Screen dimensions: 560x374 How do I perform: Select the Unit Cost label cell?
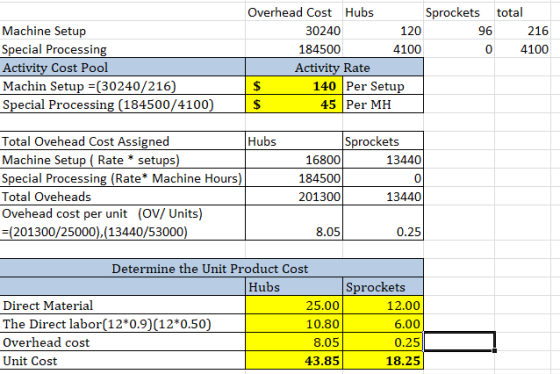click(122, 360)
